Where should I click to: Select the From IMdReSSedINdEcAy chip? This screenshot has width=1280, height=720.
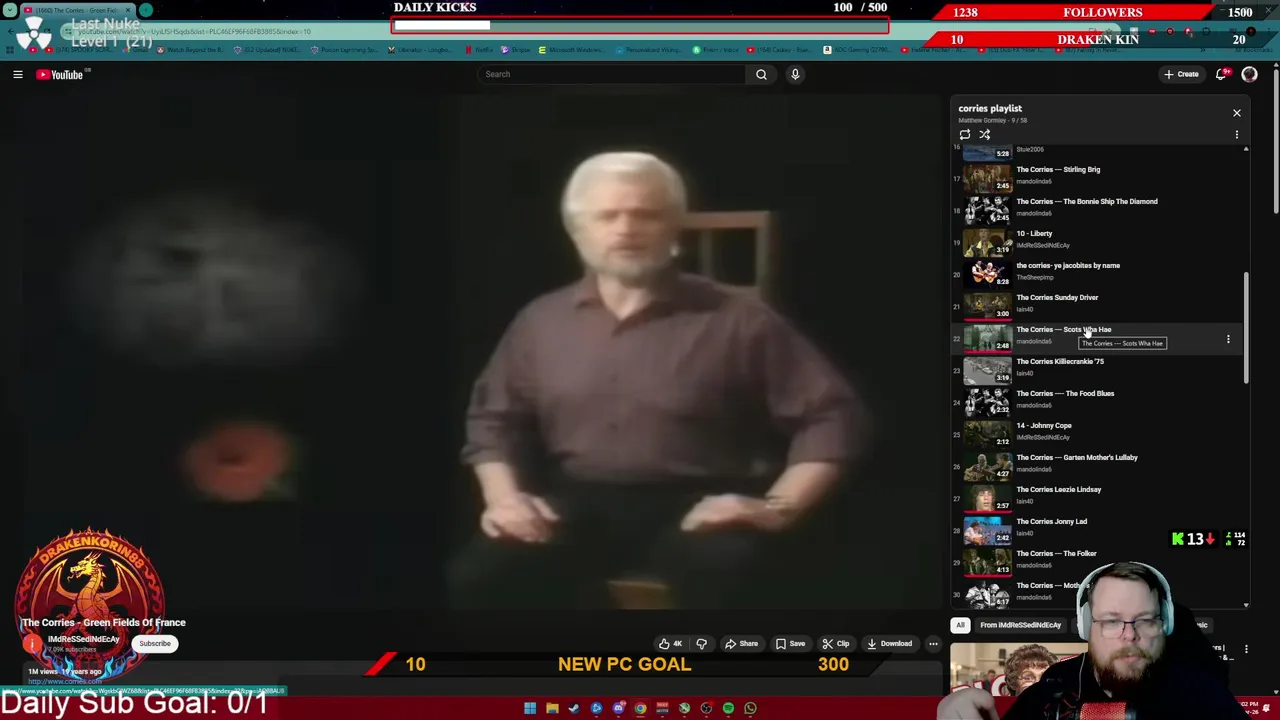1020,625
